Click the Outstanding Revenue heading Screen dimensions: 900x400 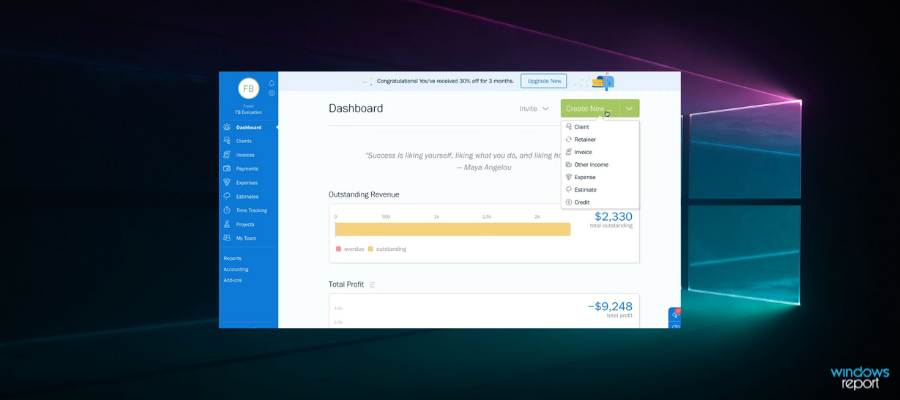click(x=364, y=195)
